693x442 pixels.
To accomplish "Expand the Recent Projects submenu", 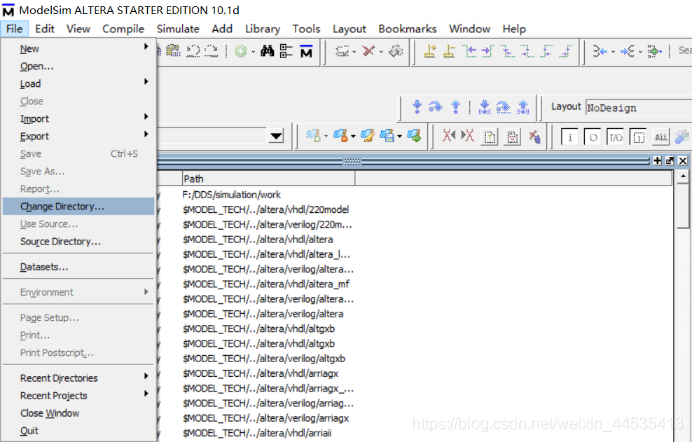I will point(146,393).
